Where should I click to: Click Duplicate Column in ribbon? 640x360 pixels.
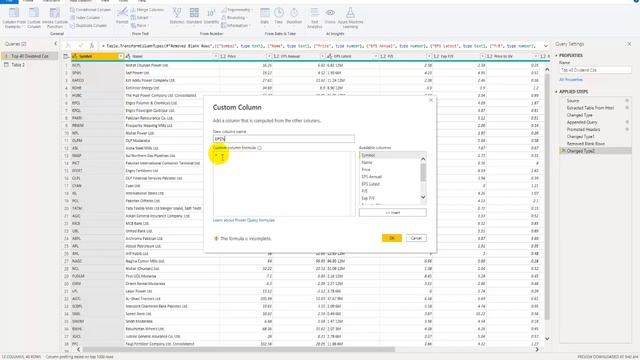pos(88,25)
